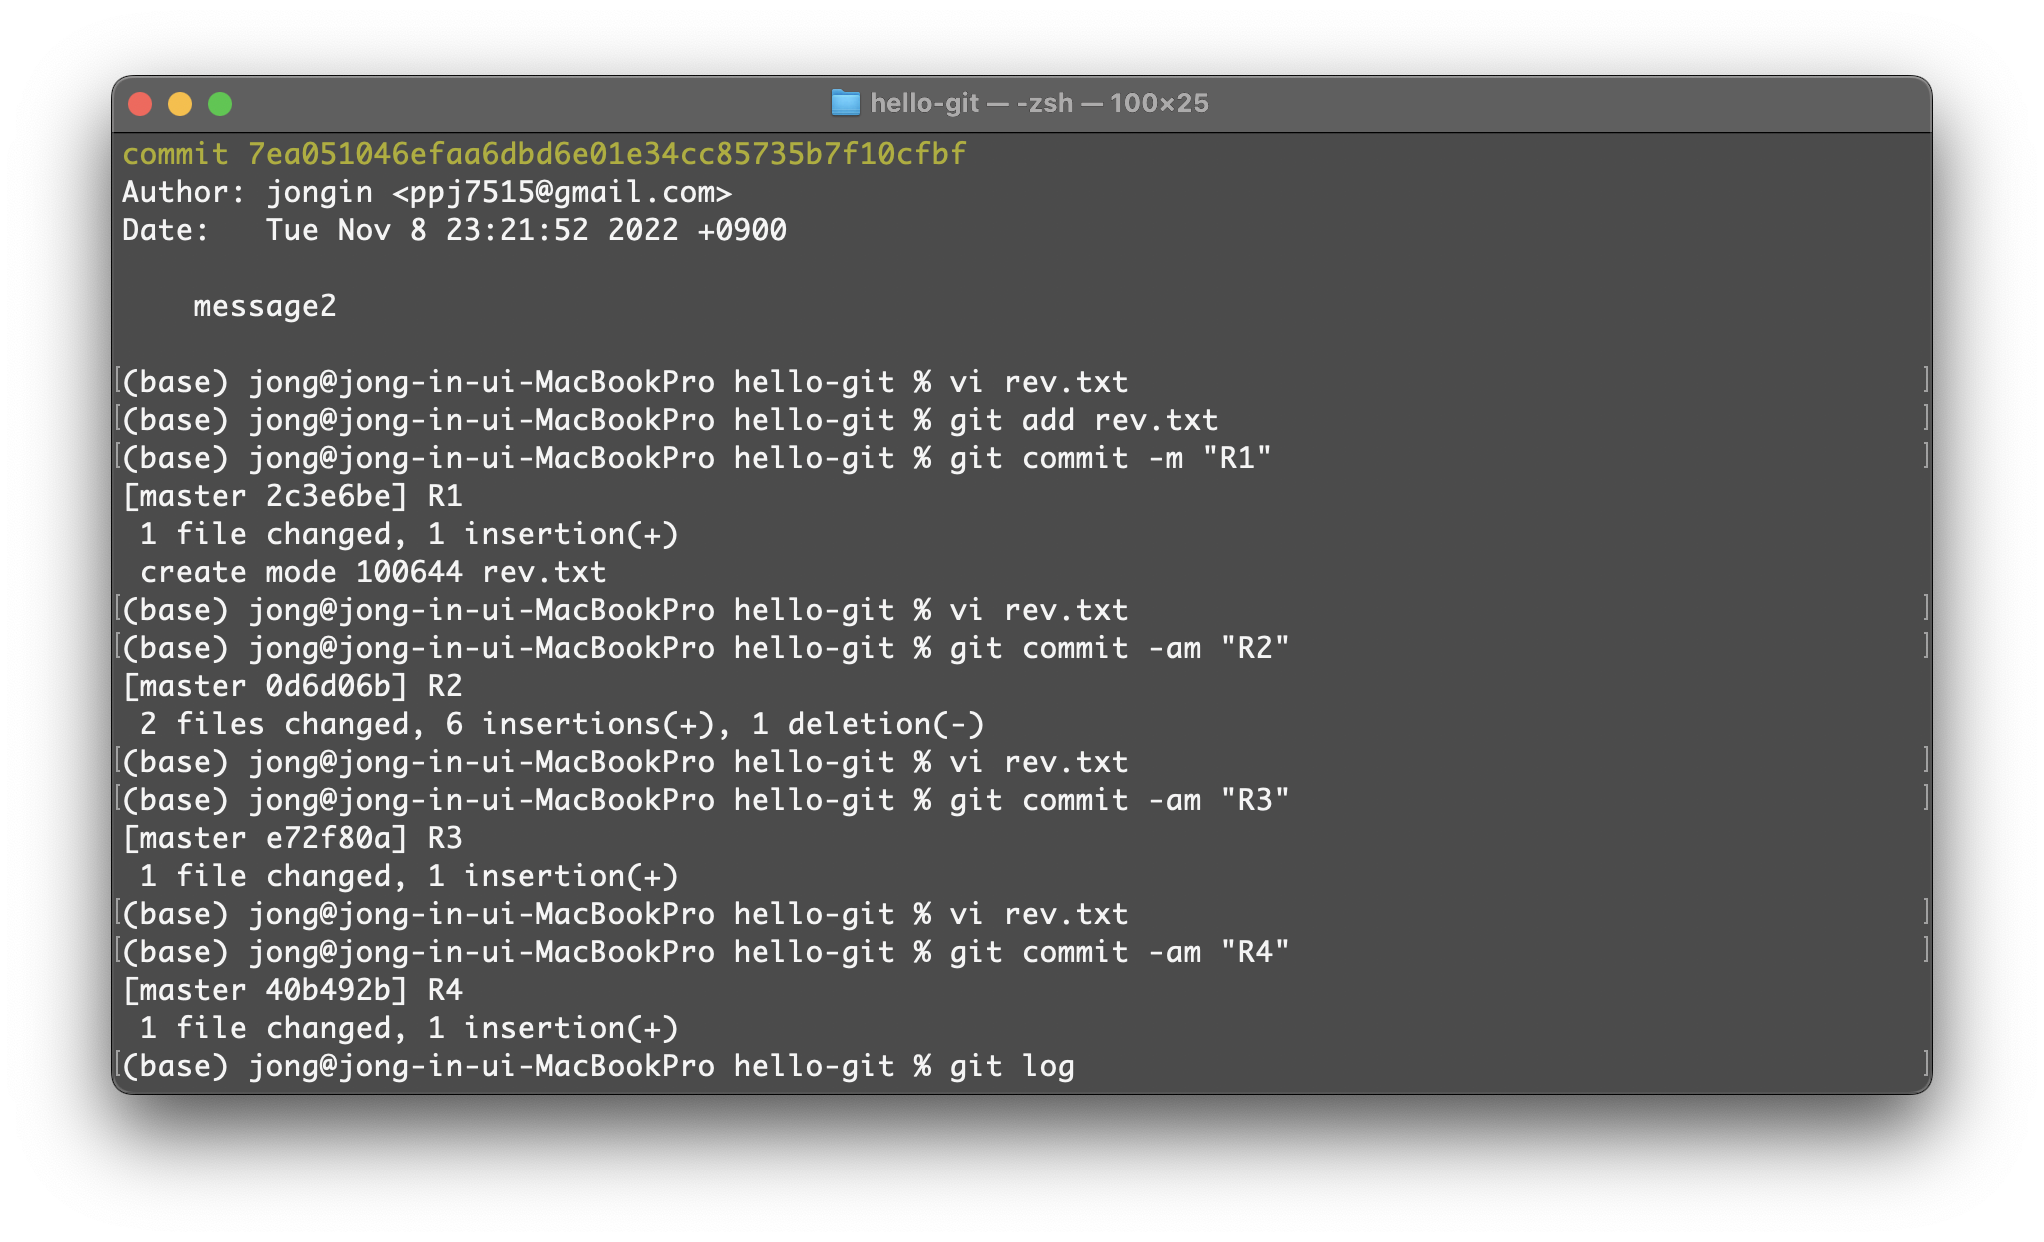This screenshot has width=2044, height=1242.
Task: Click the green zoom window button
Action: coord(220,104)
